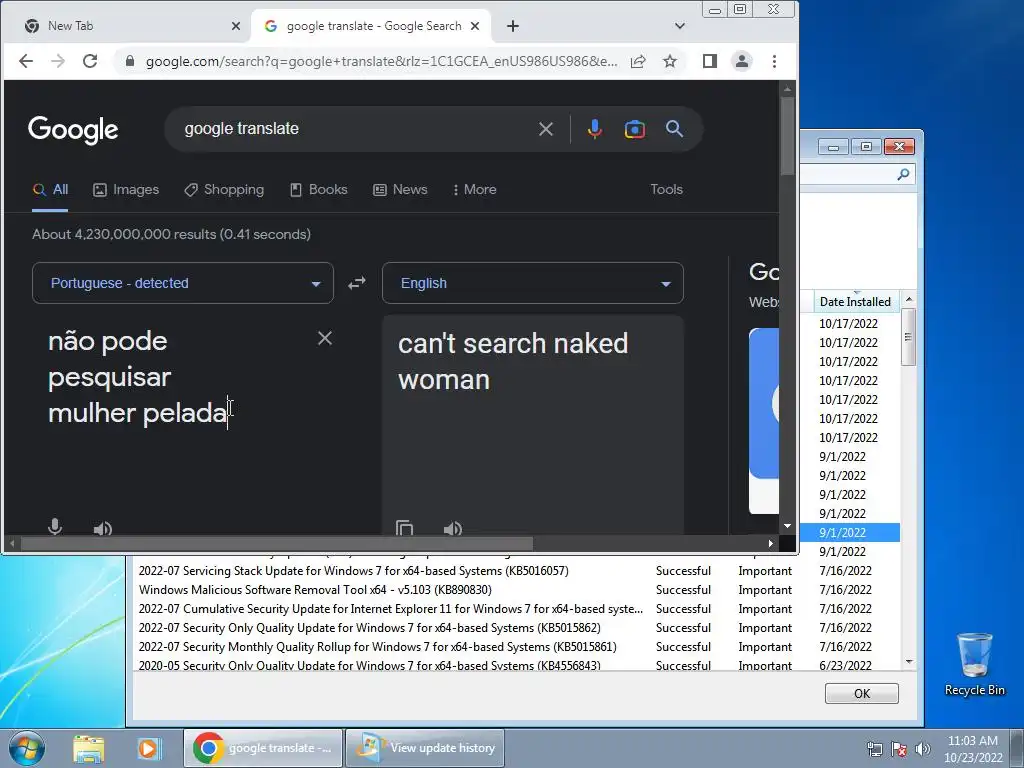Screen dimensions: 1024x768
Task: Open the Chrome profile avatar
Action: pos(742,61)
